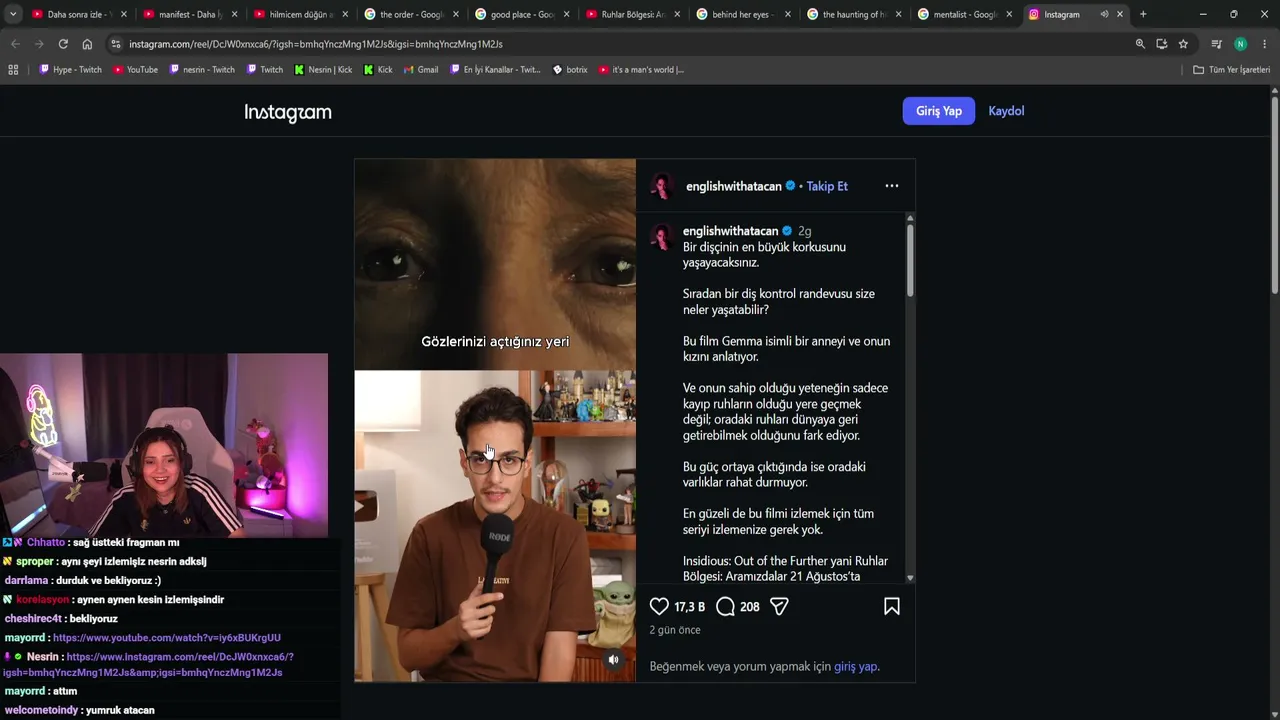Open the Instagram reel link posted by Nesrin
The height and width of the screenshot is (720, 1280).
pyautogui.click(x=148, y=665)
